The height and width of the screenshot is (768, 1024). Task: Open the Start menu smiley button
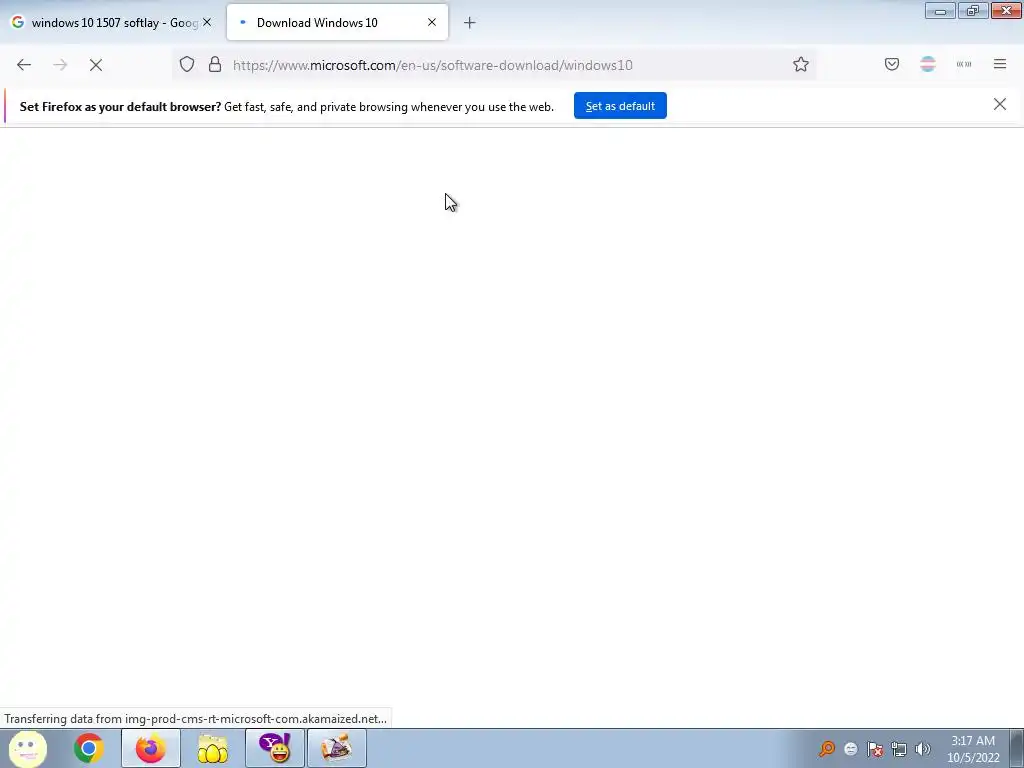[28, 748]
